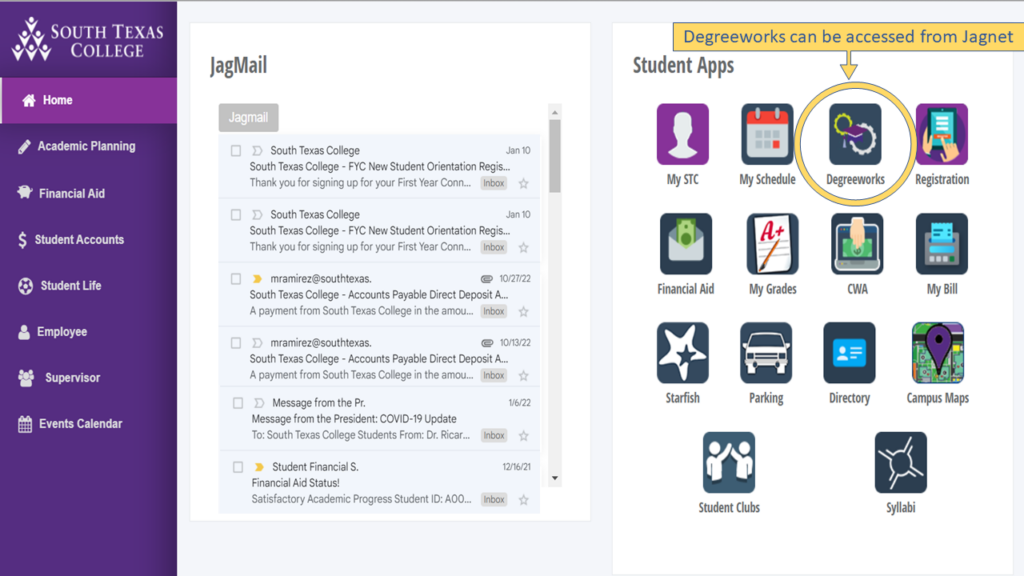Check the Student Financial S. email checkbox
Image resolution: width=1024 pixels, height=576 pixels.
[238, 467]
